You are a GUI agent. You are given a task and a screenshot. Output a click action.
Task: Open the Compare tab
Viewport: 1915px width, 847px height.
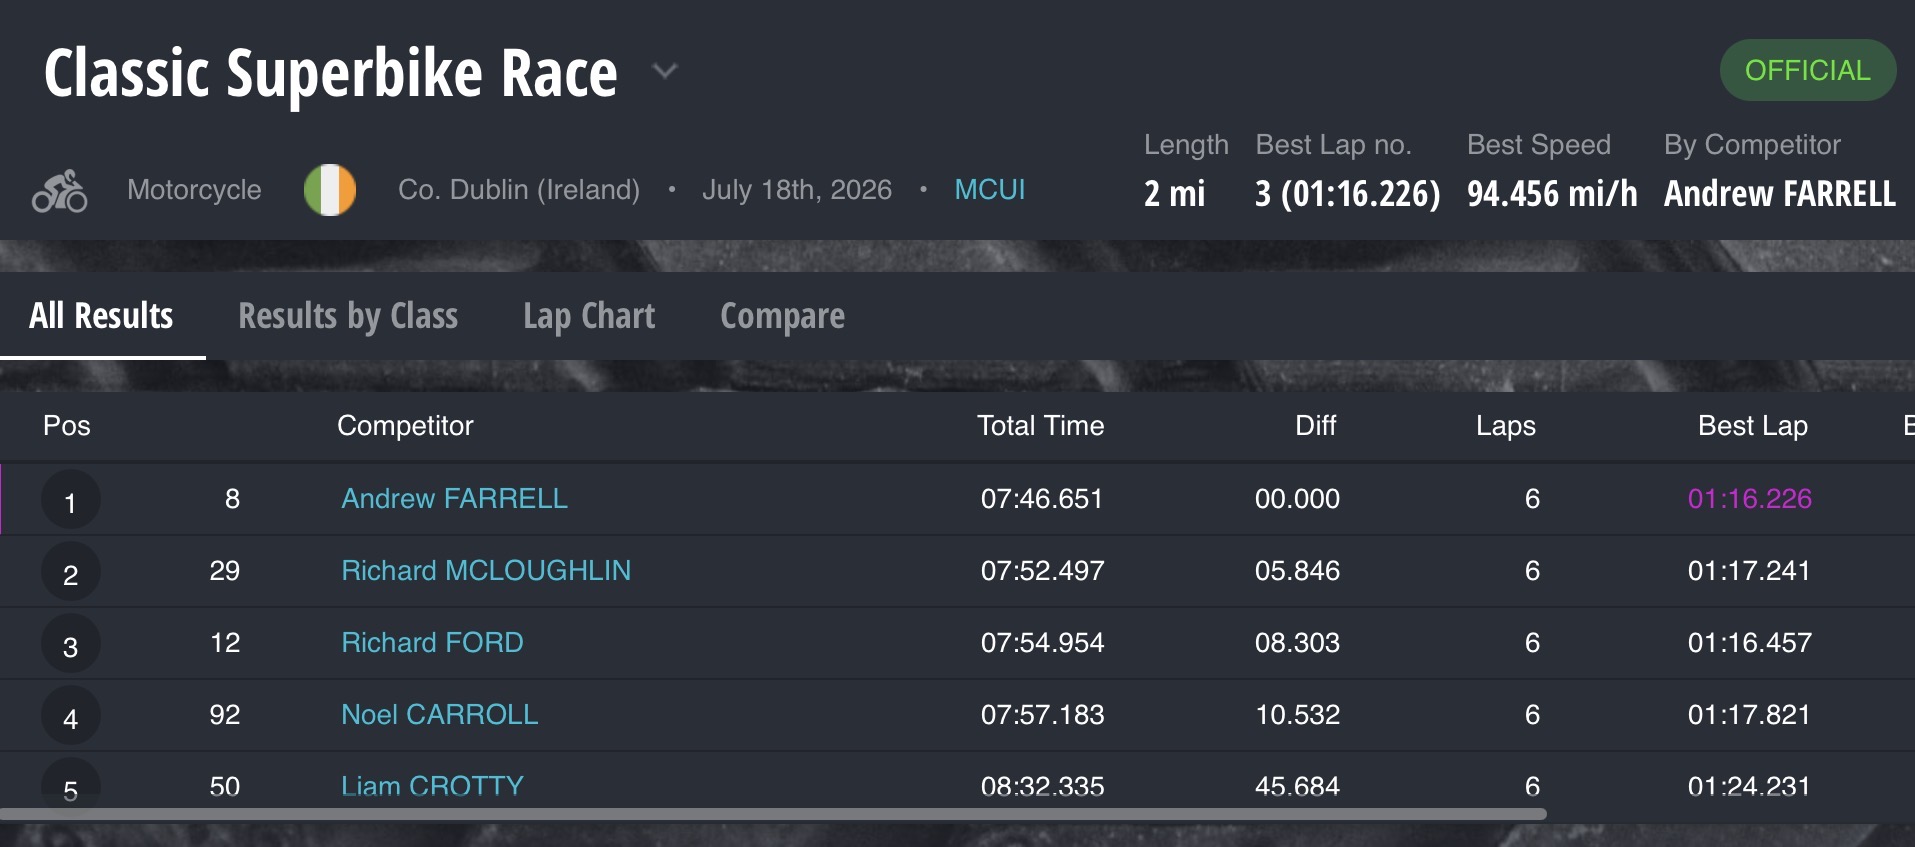782,316
